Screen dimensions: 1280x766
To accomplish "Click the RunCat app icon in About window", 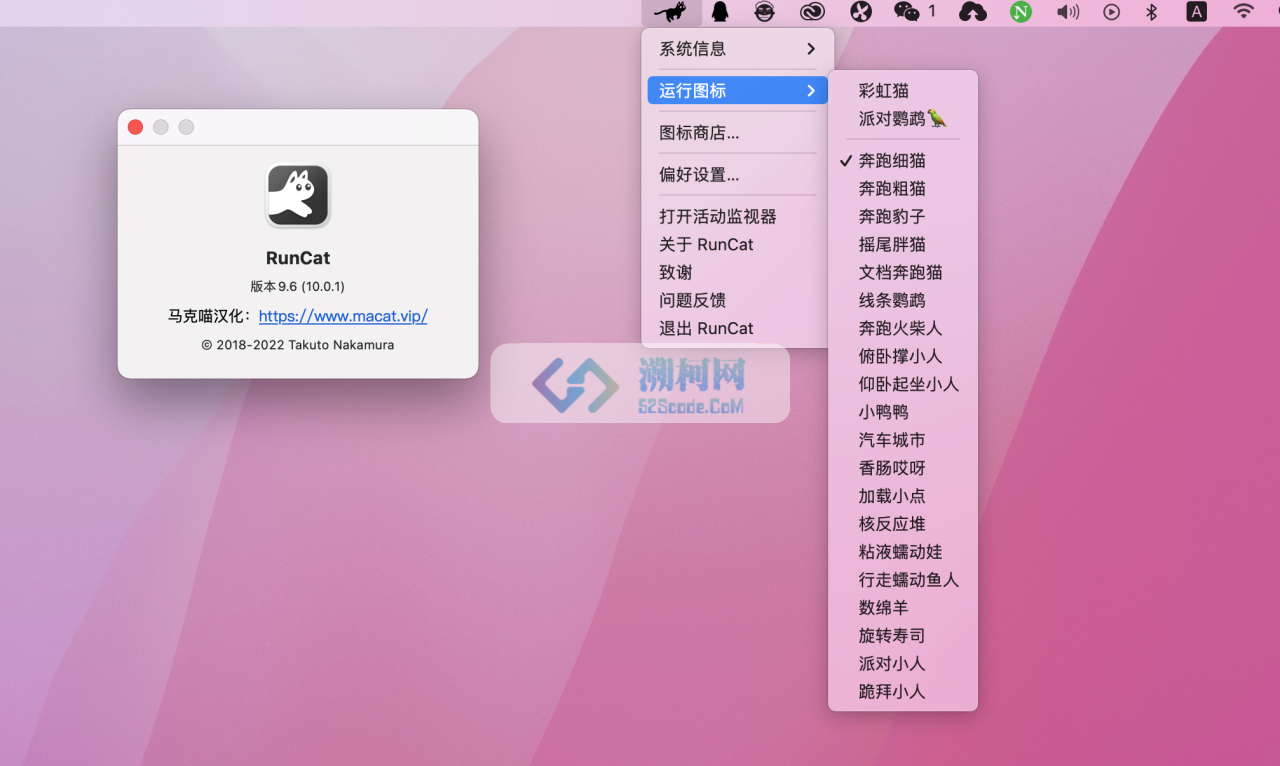I will (x=298, y=195).
